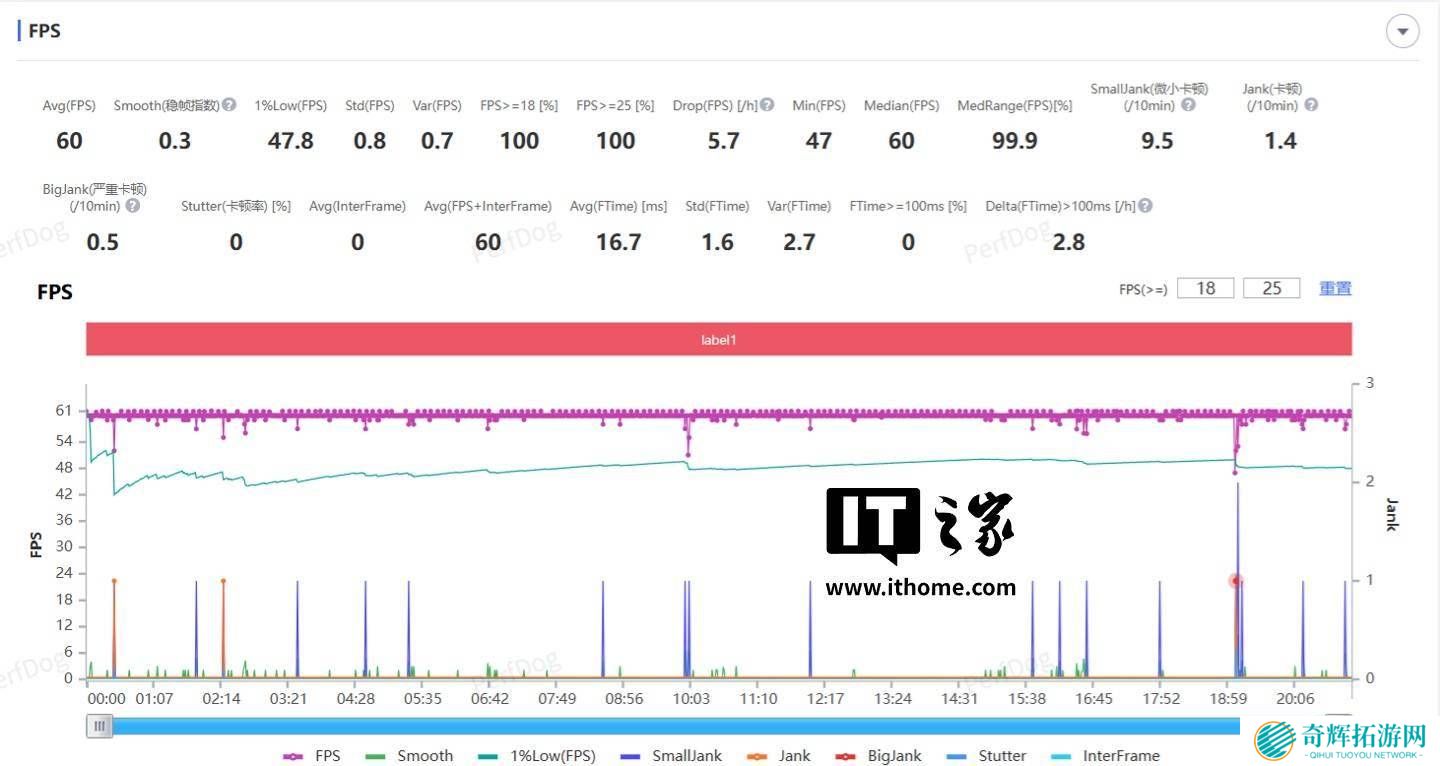Screen dimensions: 1440x766
Task: Select the red label1 bar
Action: pos(718,340)
